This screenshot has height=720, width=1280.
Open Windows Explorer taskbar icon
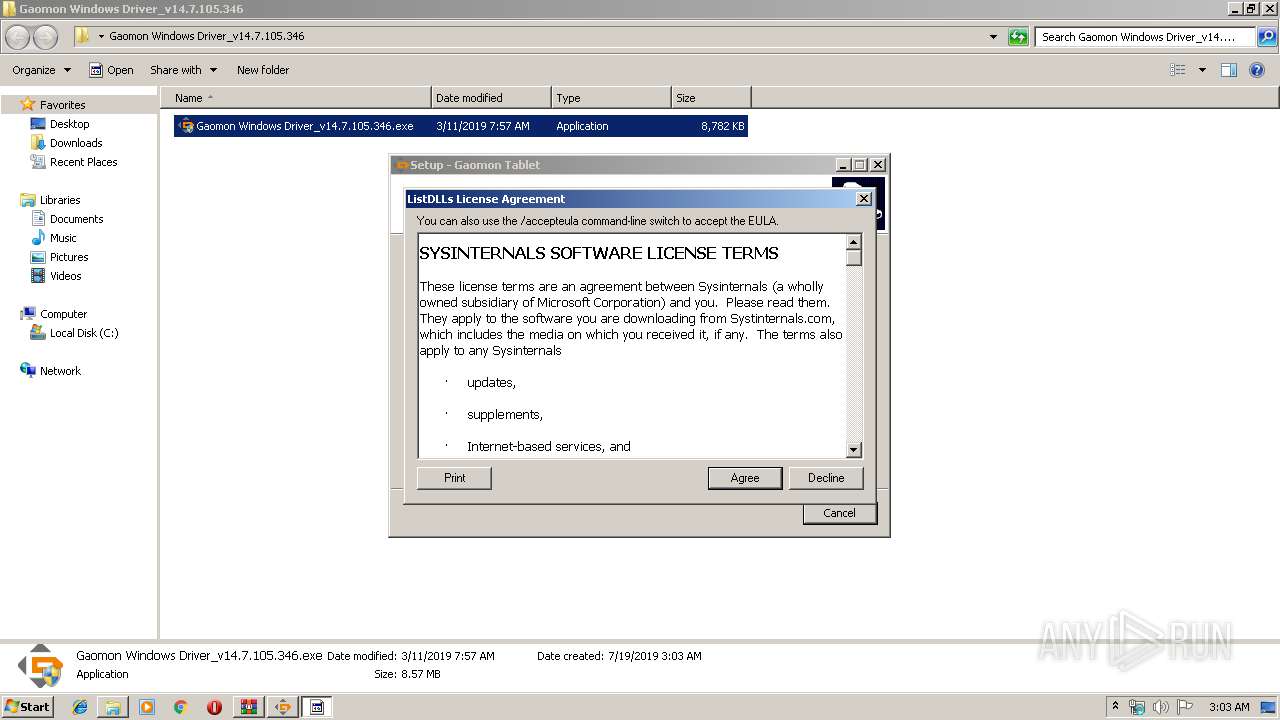[x=113, y=707]
